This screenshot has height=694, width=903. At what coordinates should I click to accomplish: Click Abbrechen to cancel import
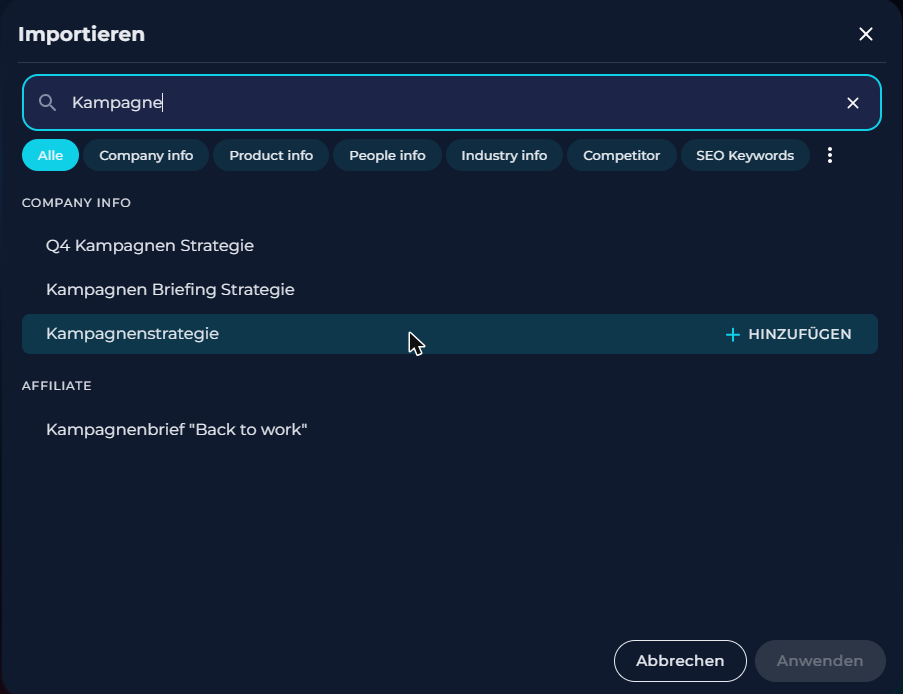[x=680, y=661]
